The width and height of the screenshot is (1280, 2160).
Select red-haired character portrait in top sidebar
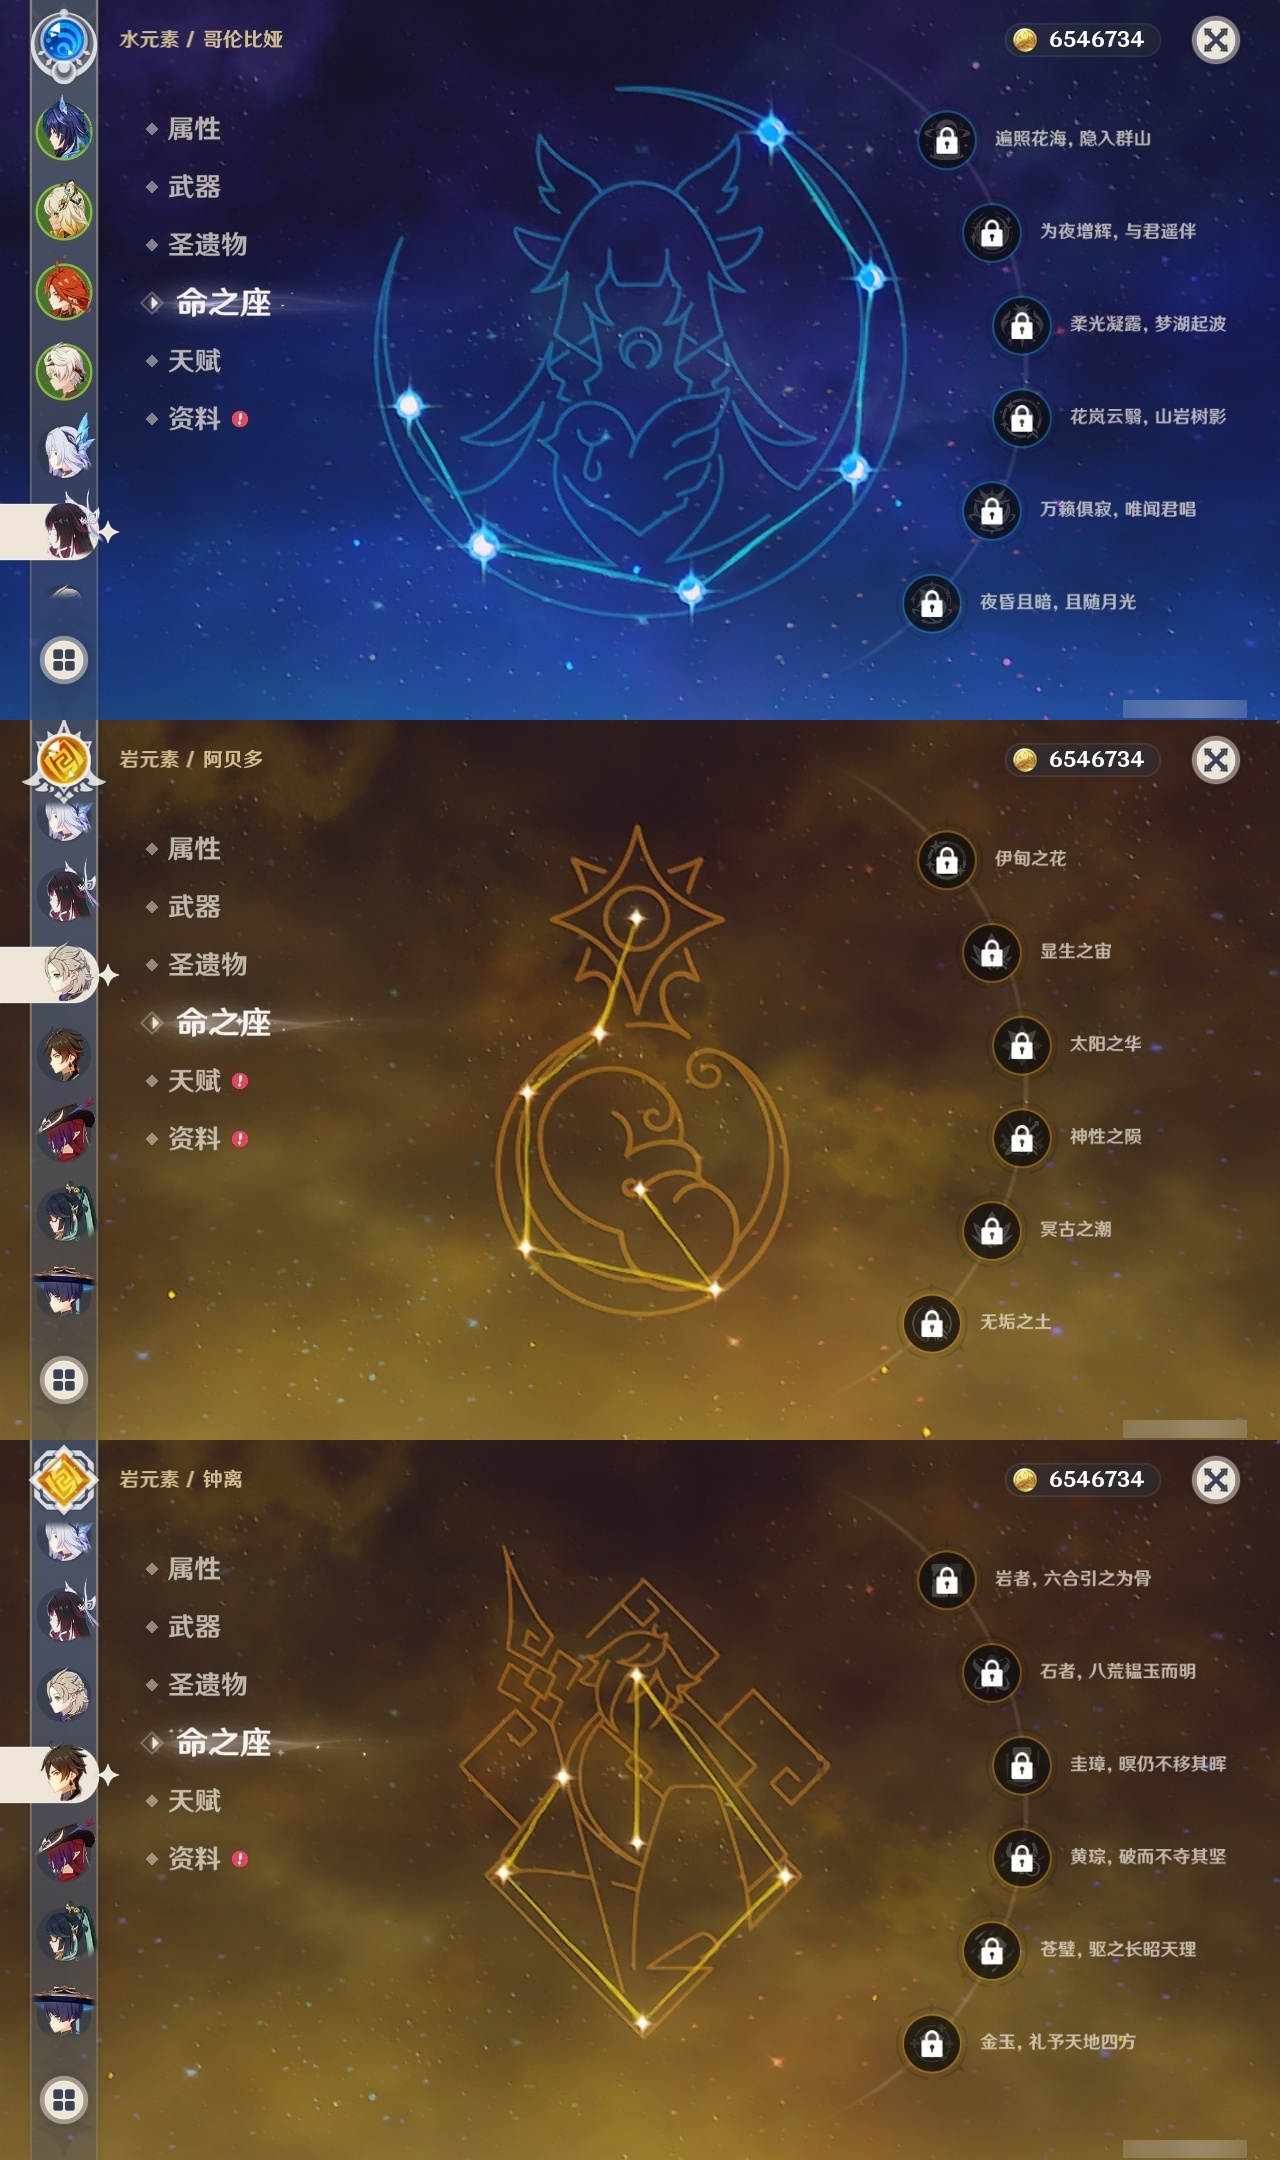[x=64, y=291]
